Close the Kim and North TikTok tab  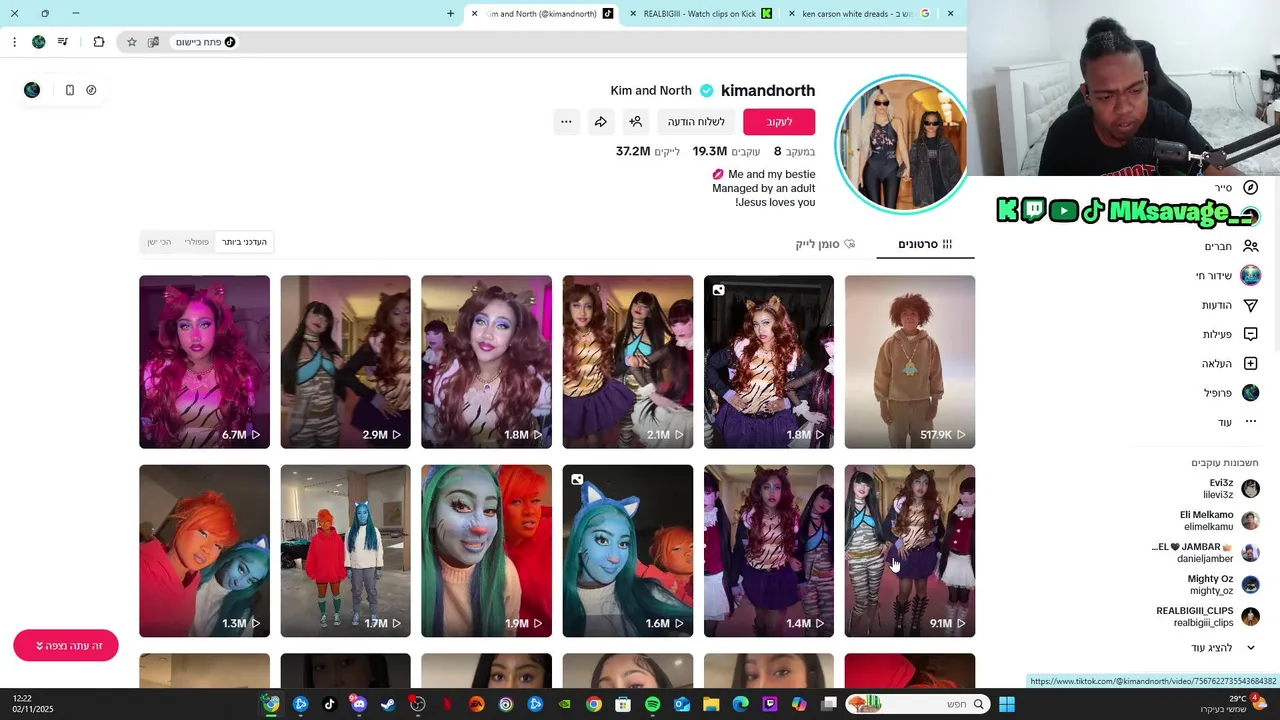(474, 14)
